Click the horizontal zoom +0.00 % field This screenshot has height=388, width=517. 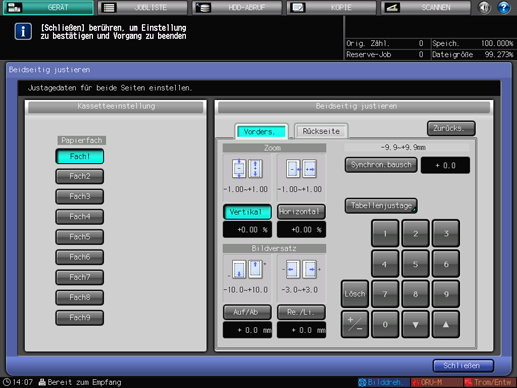301,230
